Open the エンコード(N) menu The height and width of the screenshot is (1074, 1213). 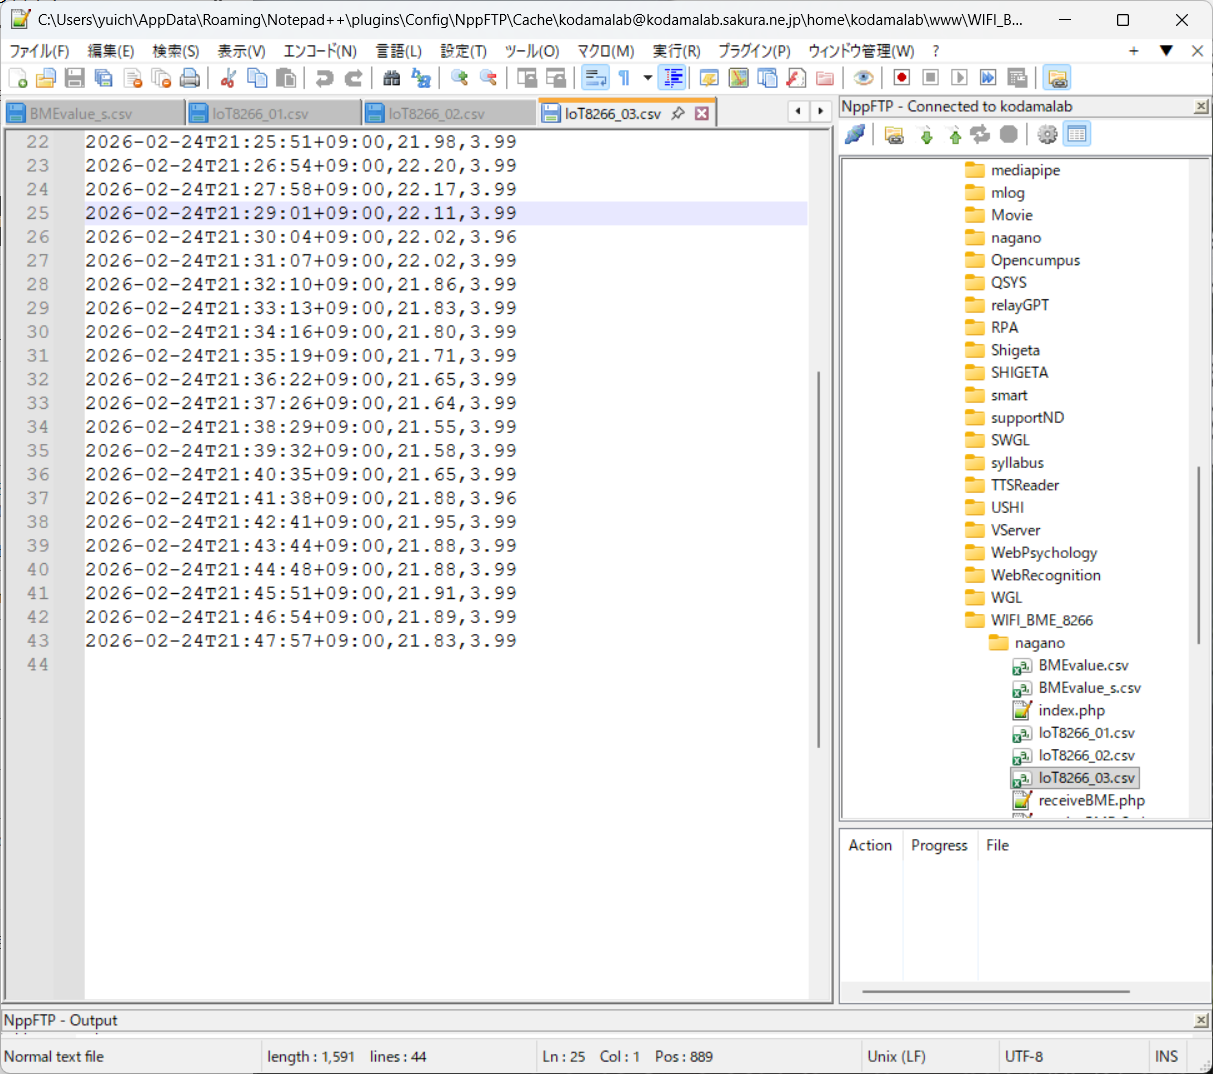[x=320, y=51]
